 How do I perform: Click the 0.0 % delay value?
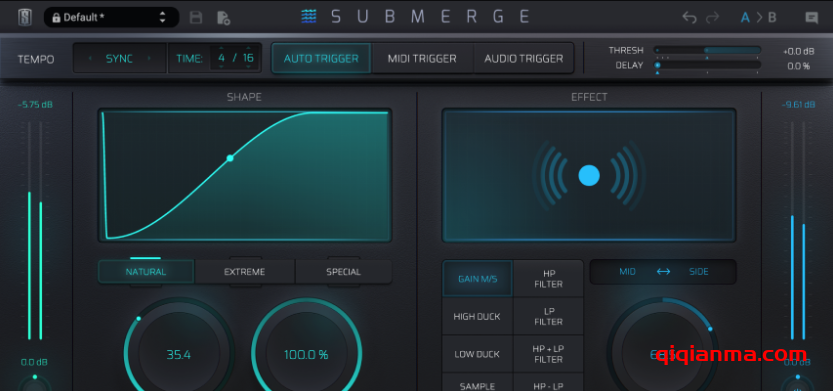click(798, 66)
